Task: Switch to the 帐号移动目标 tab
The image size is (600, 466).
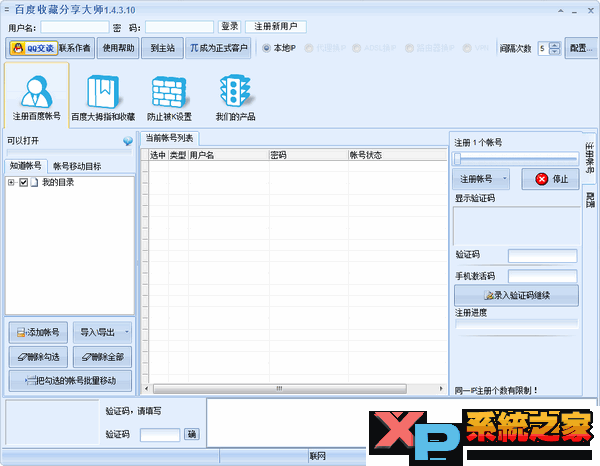Action: [x=77, y=166]
